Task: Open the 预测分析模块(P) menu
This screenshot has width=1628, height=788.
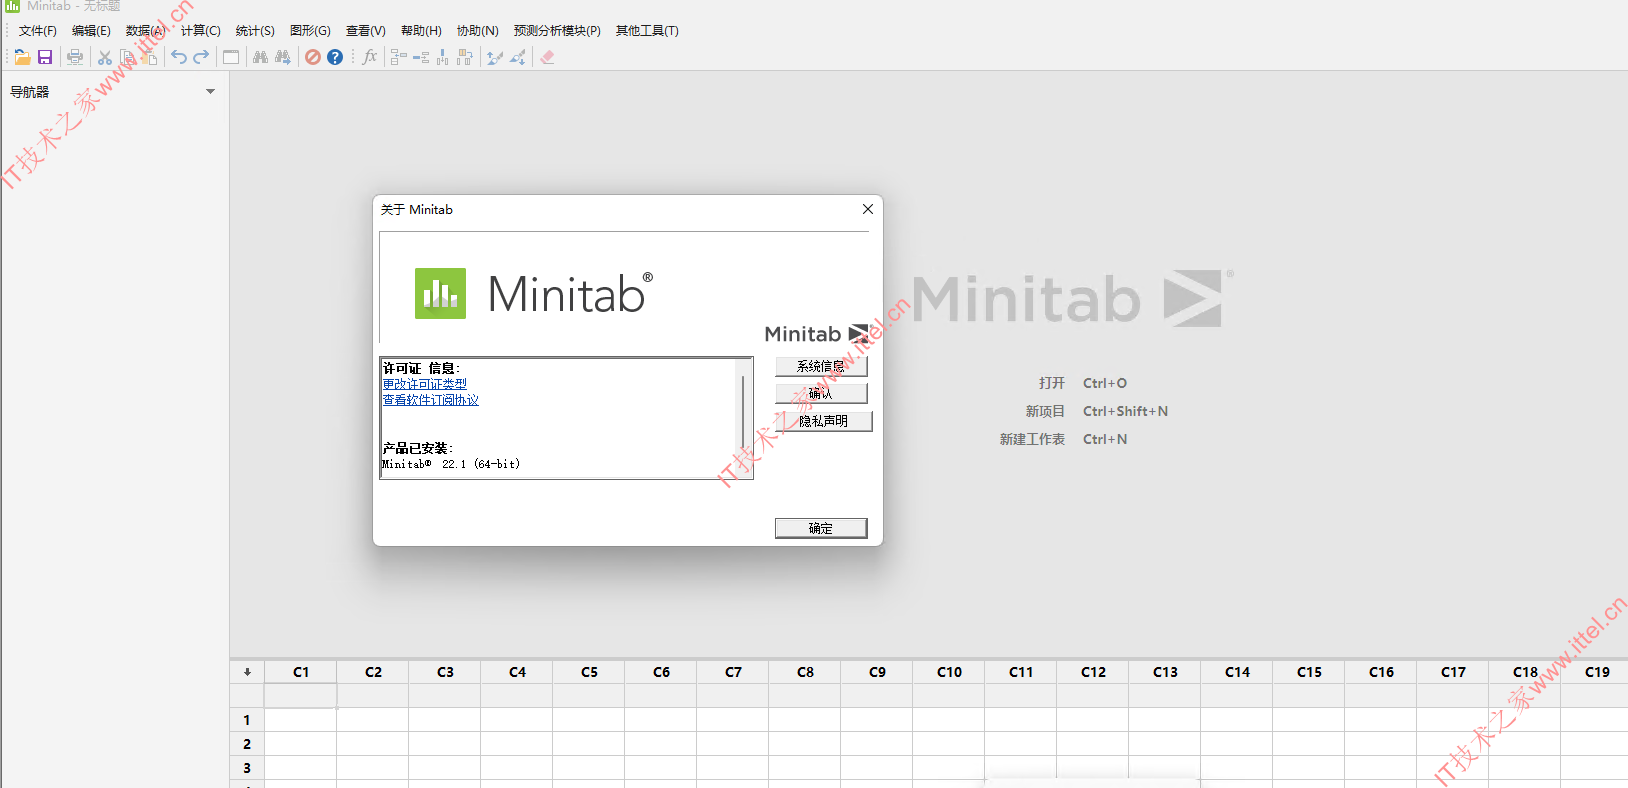Action: click(x=557, y=31)
